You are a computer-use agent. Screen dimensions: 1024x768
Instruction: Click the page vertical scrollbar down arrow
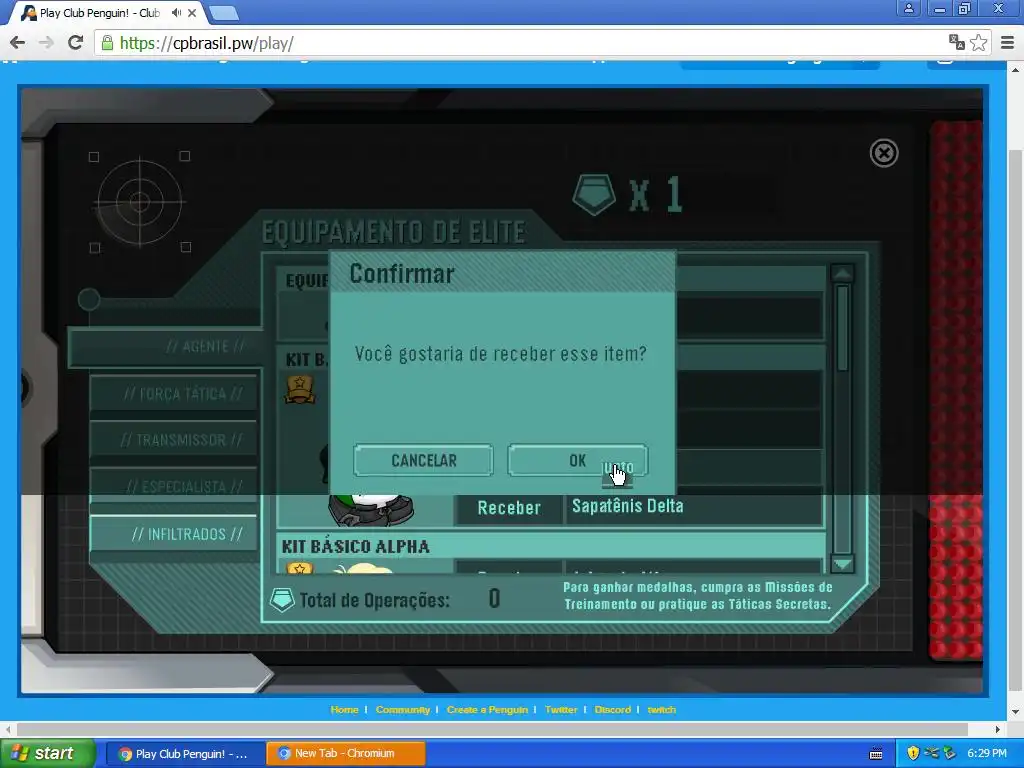tap(1016, 712)
